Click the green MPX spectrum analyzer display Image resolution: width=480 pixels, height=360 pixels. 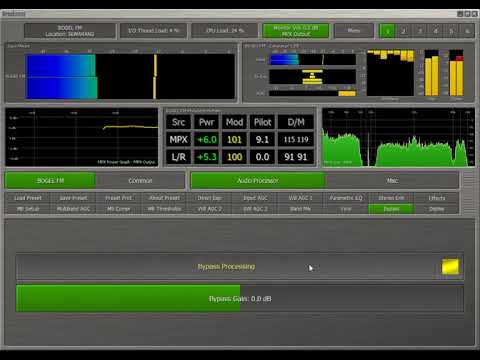[398, 137]
